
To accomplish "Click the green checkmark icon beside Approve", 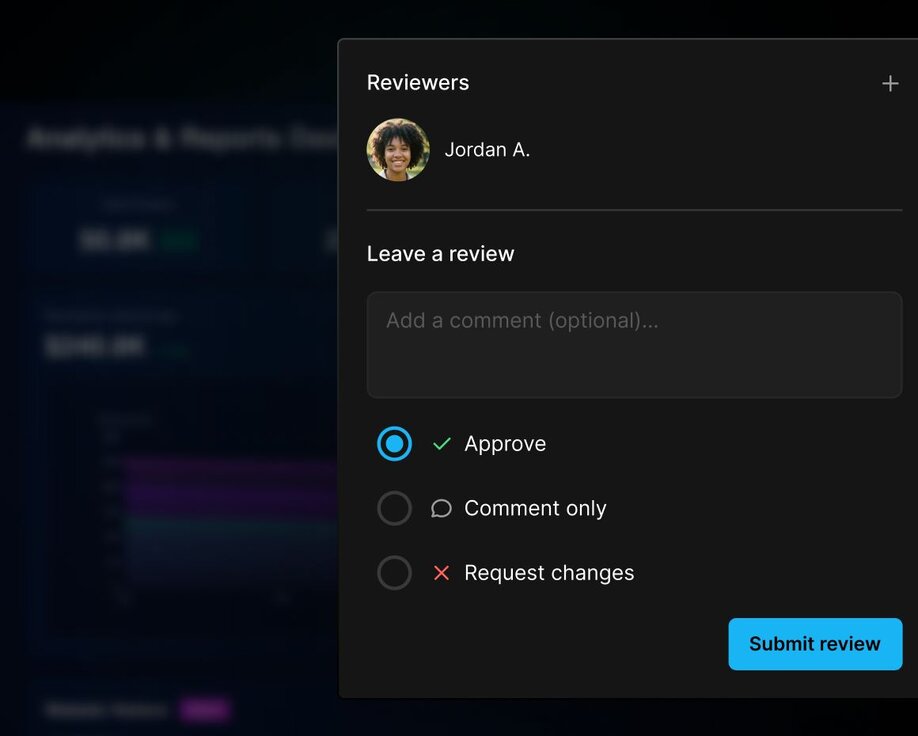I will (x=441, y=444).
